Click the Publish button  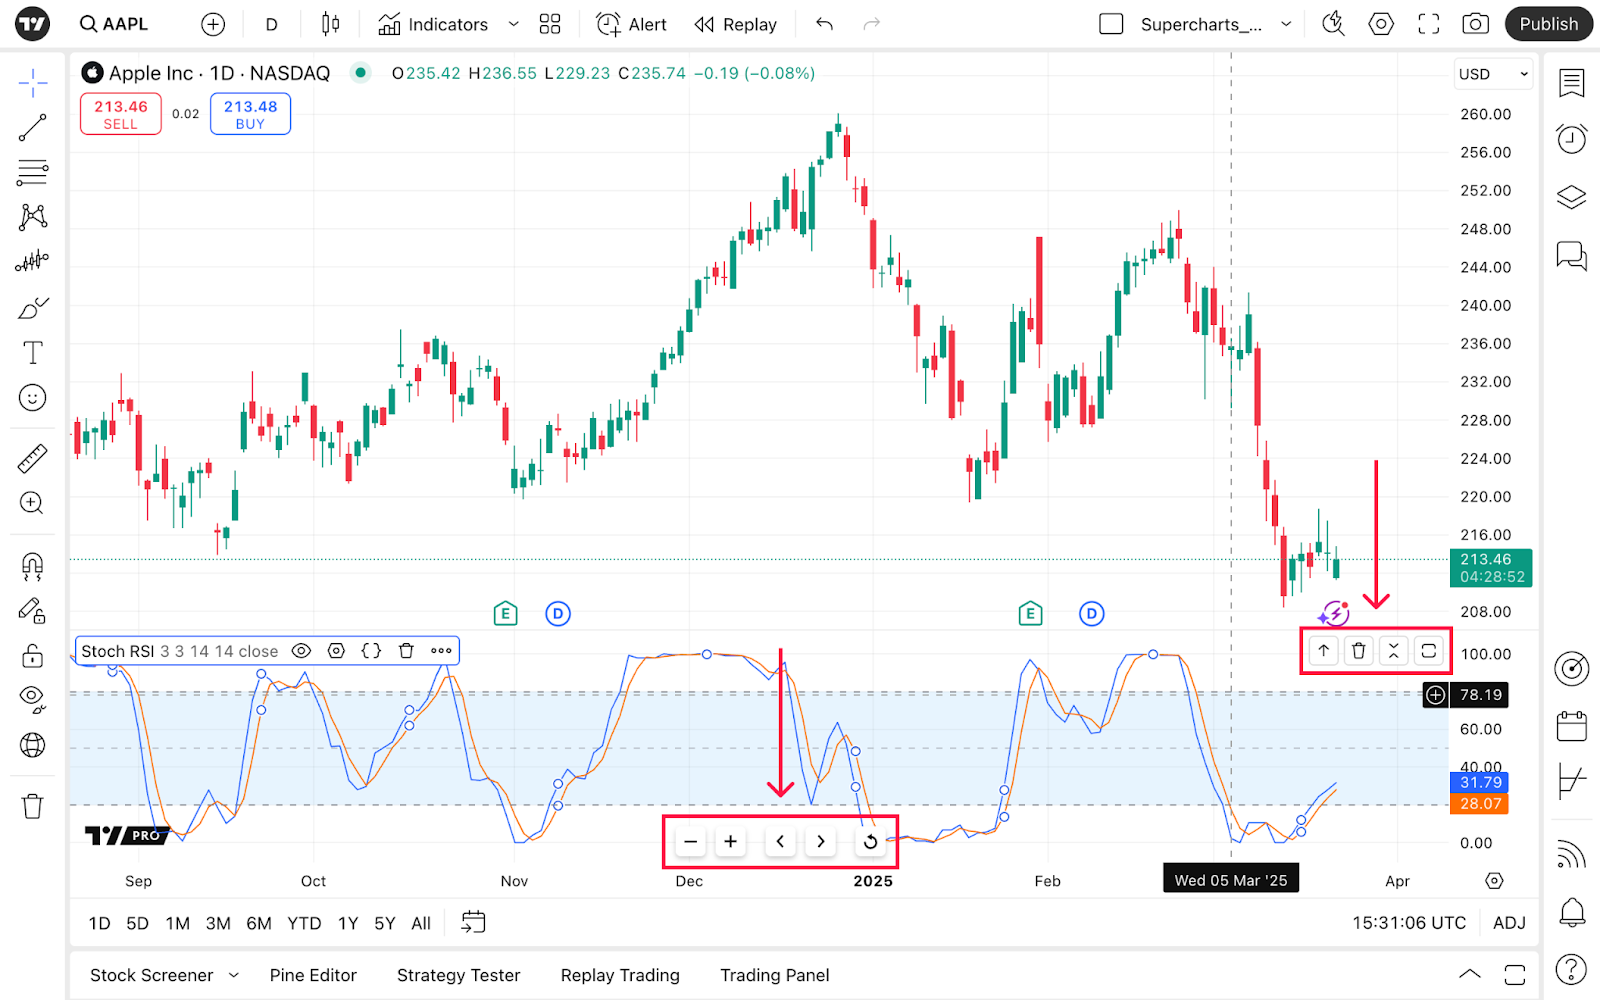point(1548,24)
